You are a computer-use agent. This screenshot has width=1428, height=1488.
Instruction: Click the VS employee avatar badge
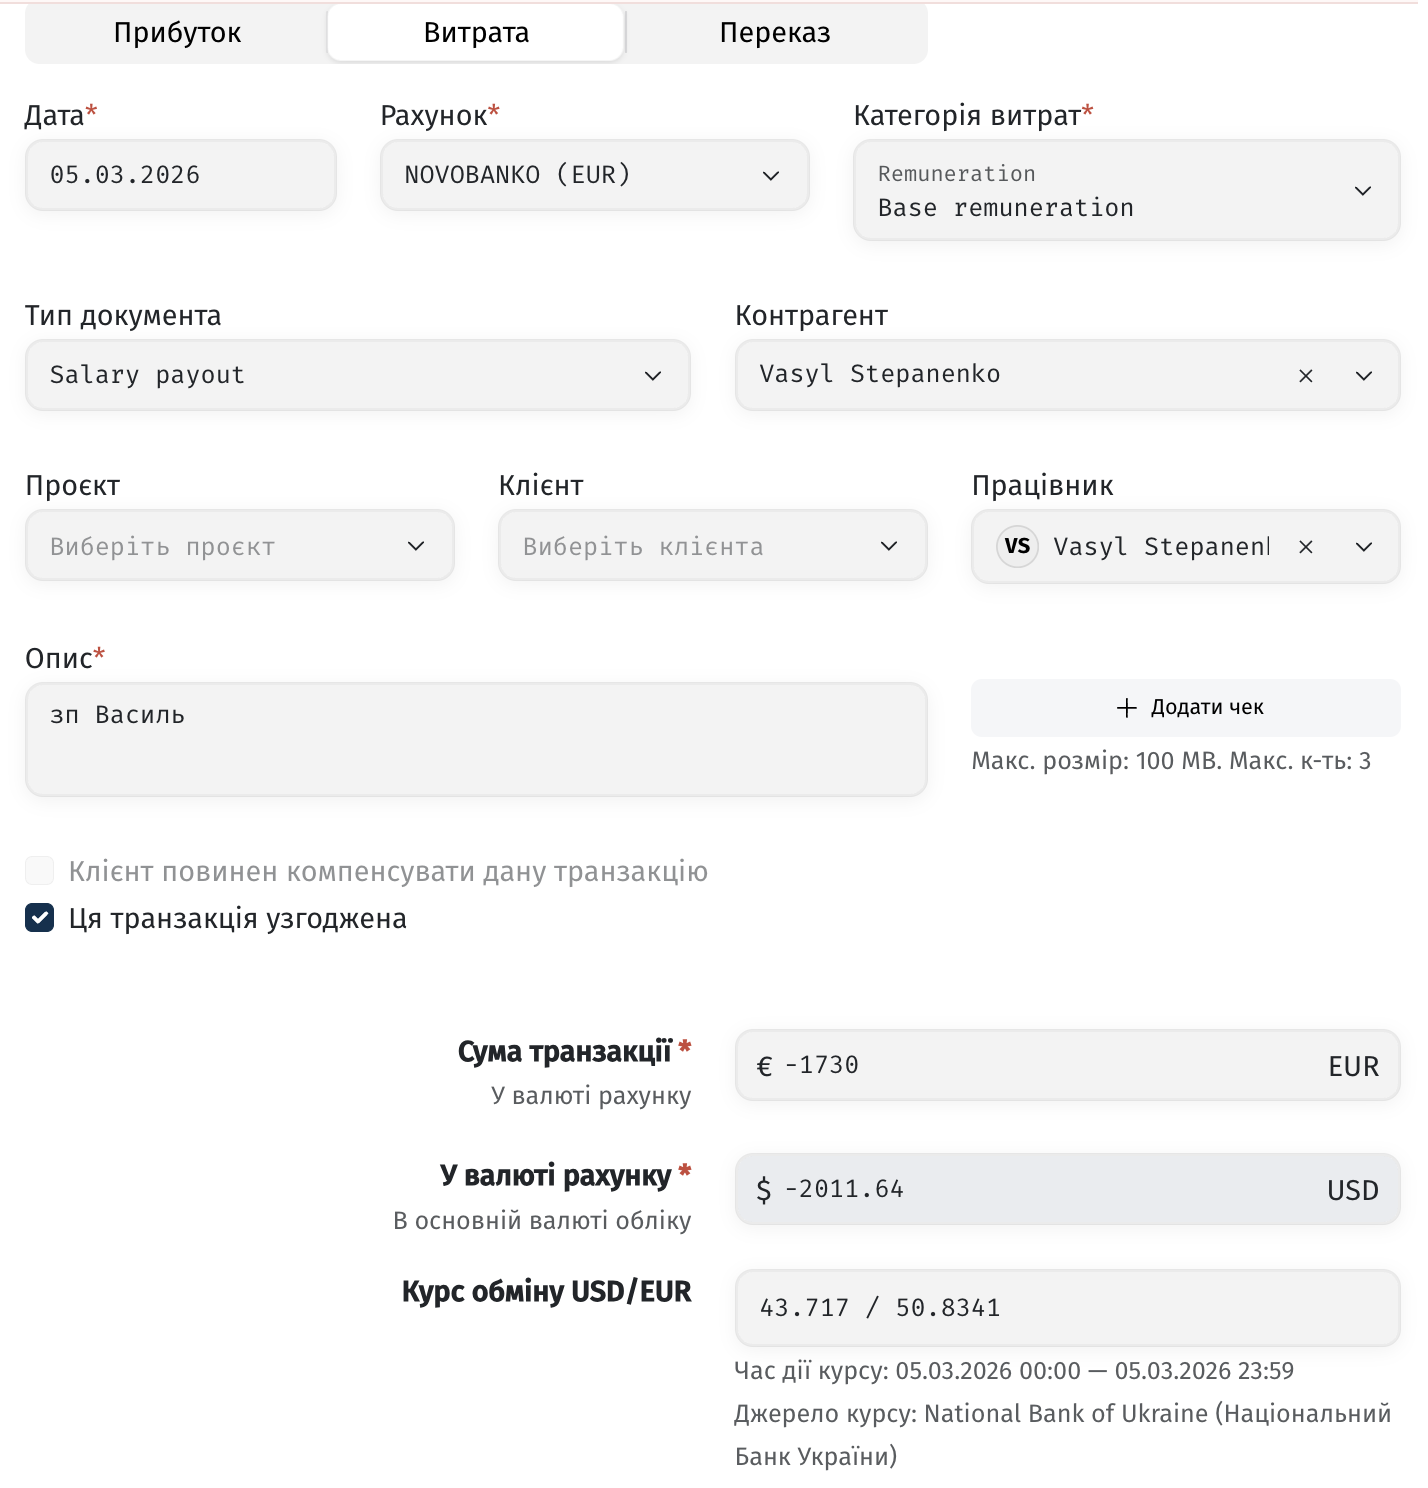1017,546
